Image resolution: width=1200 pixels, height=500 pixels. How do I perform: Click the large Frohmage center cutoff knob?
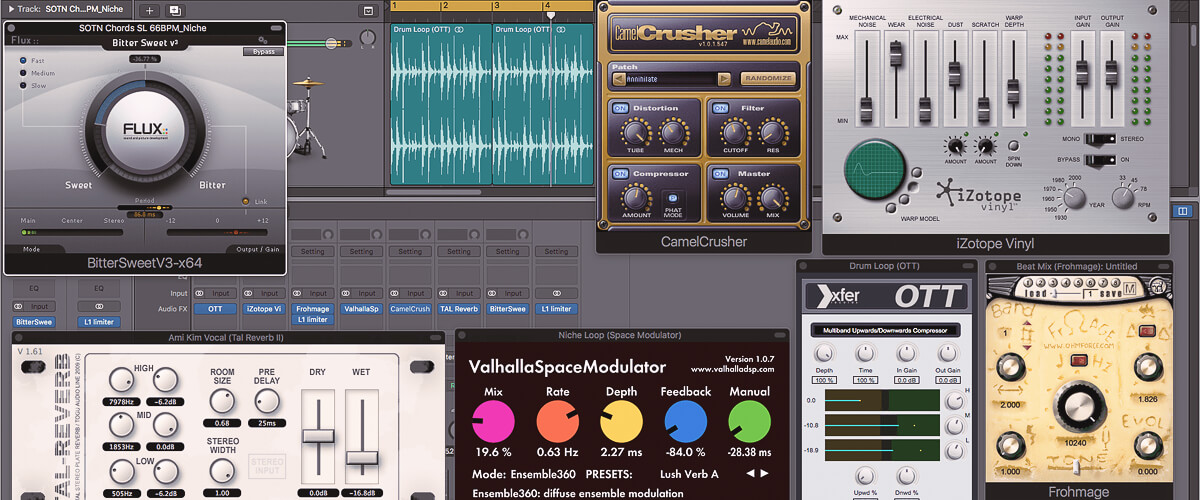1079,406
